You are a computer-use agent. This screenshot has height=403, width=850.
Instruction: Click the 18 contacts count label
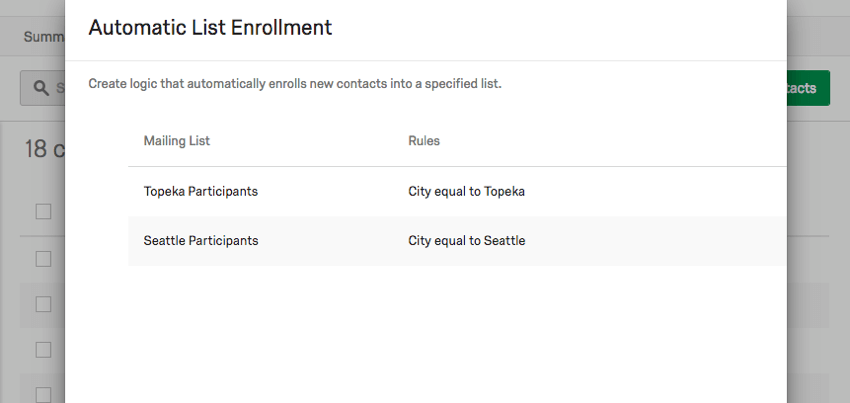coord(44,149)
